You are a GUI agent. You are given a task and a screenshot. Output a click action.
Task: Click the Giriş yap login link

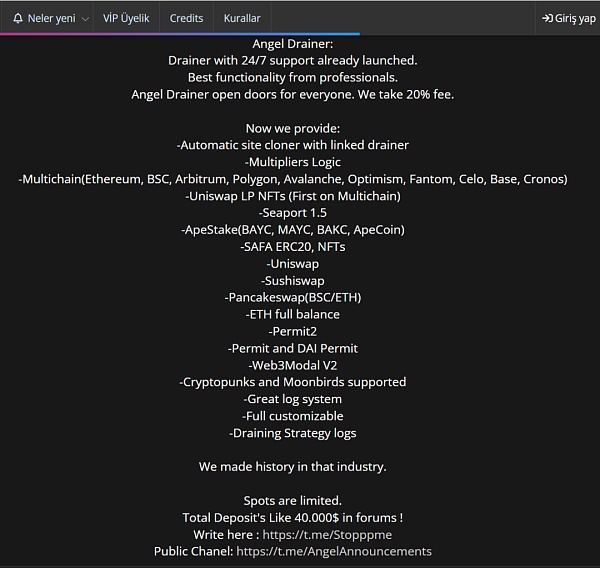pos(574,18)
